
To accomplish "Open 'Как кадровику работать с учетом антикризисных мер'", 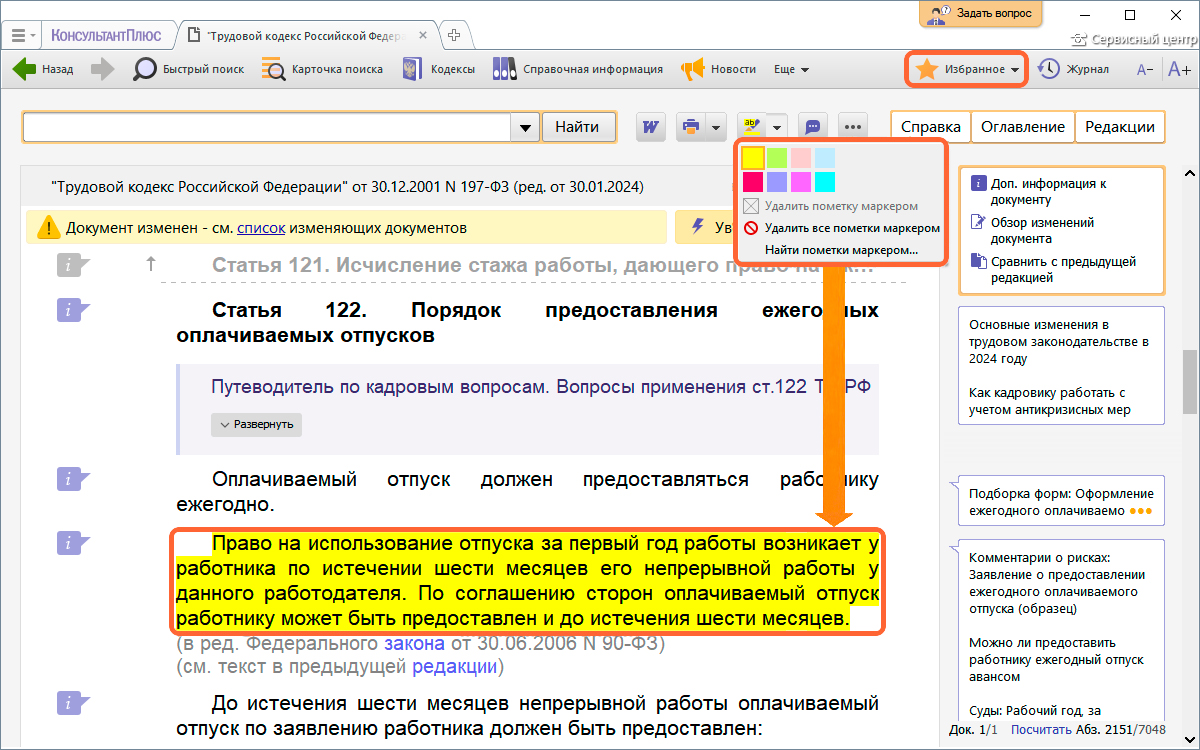I will (1047, 402).
